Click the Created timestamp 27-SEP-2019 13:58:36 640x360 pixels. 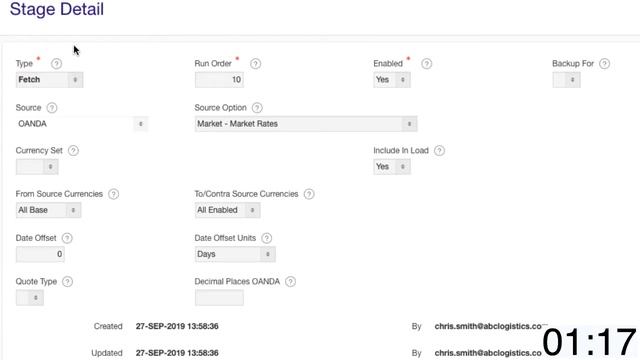click(177, 326)
